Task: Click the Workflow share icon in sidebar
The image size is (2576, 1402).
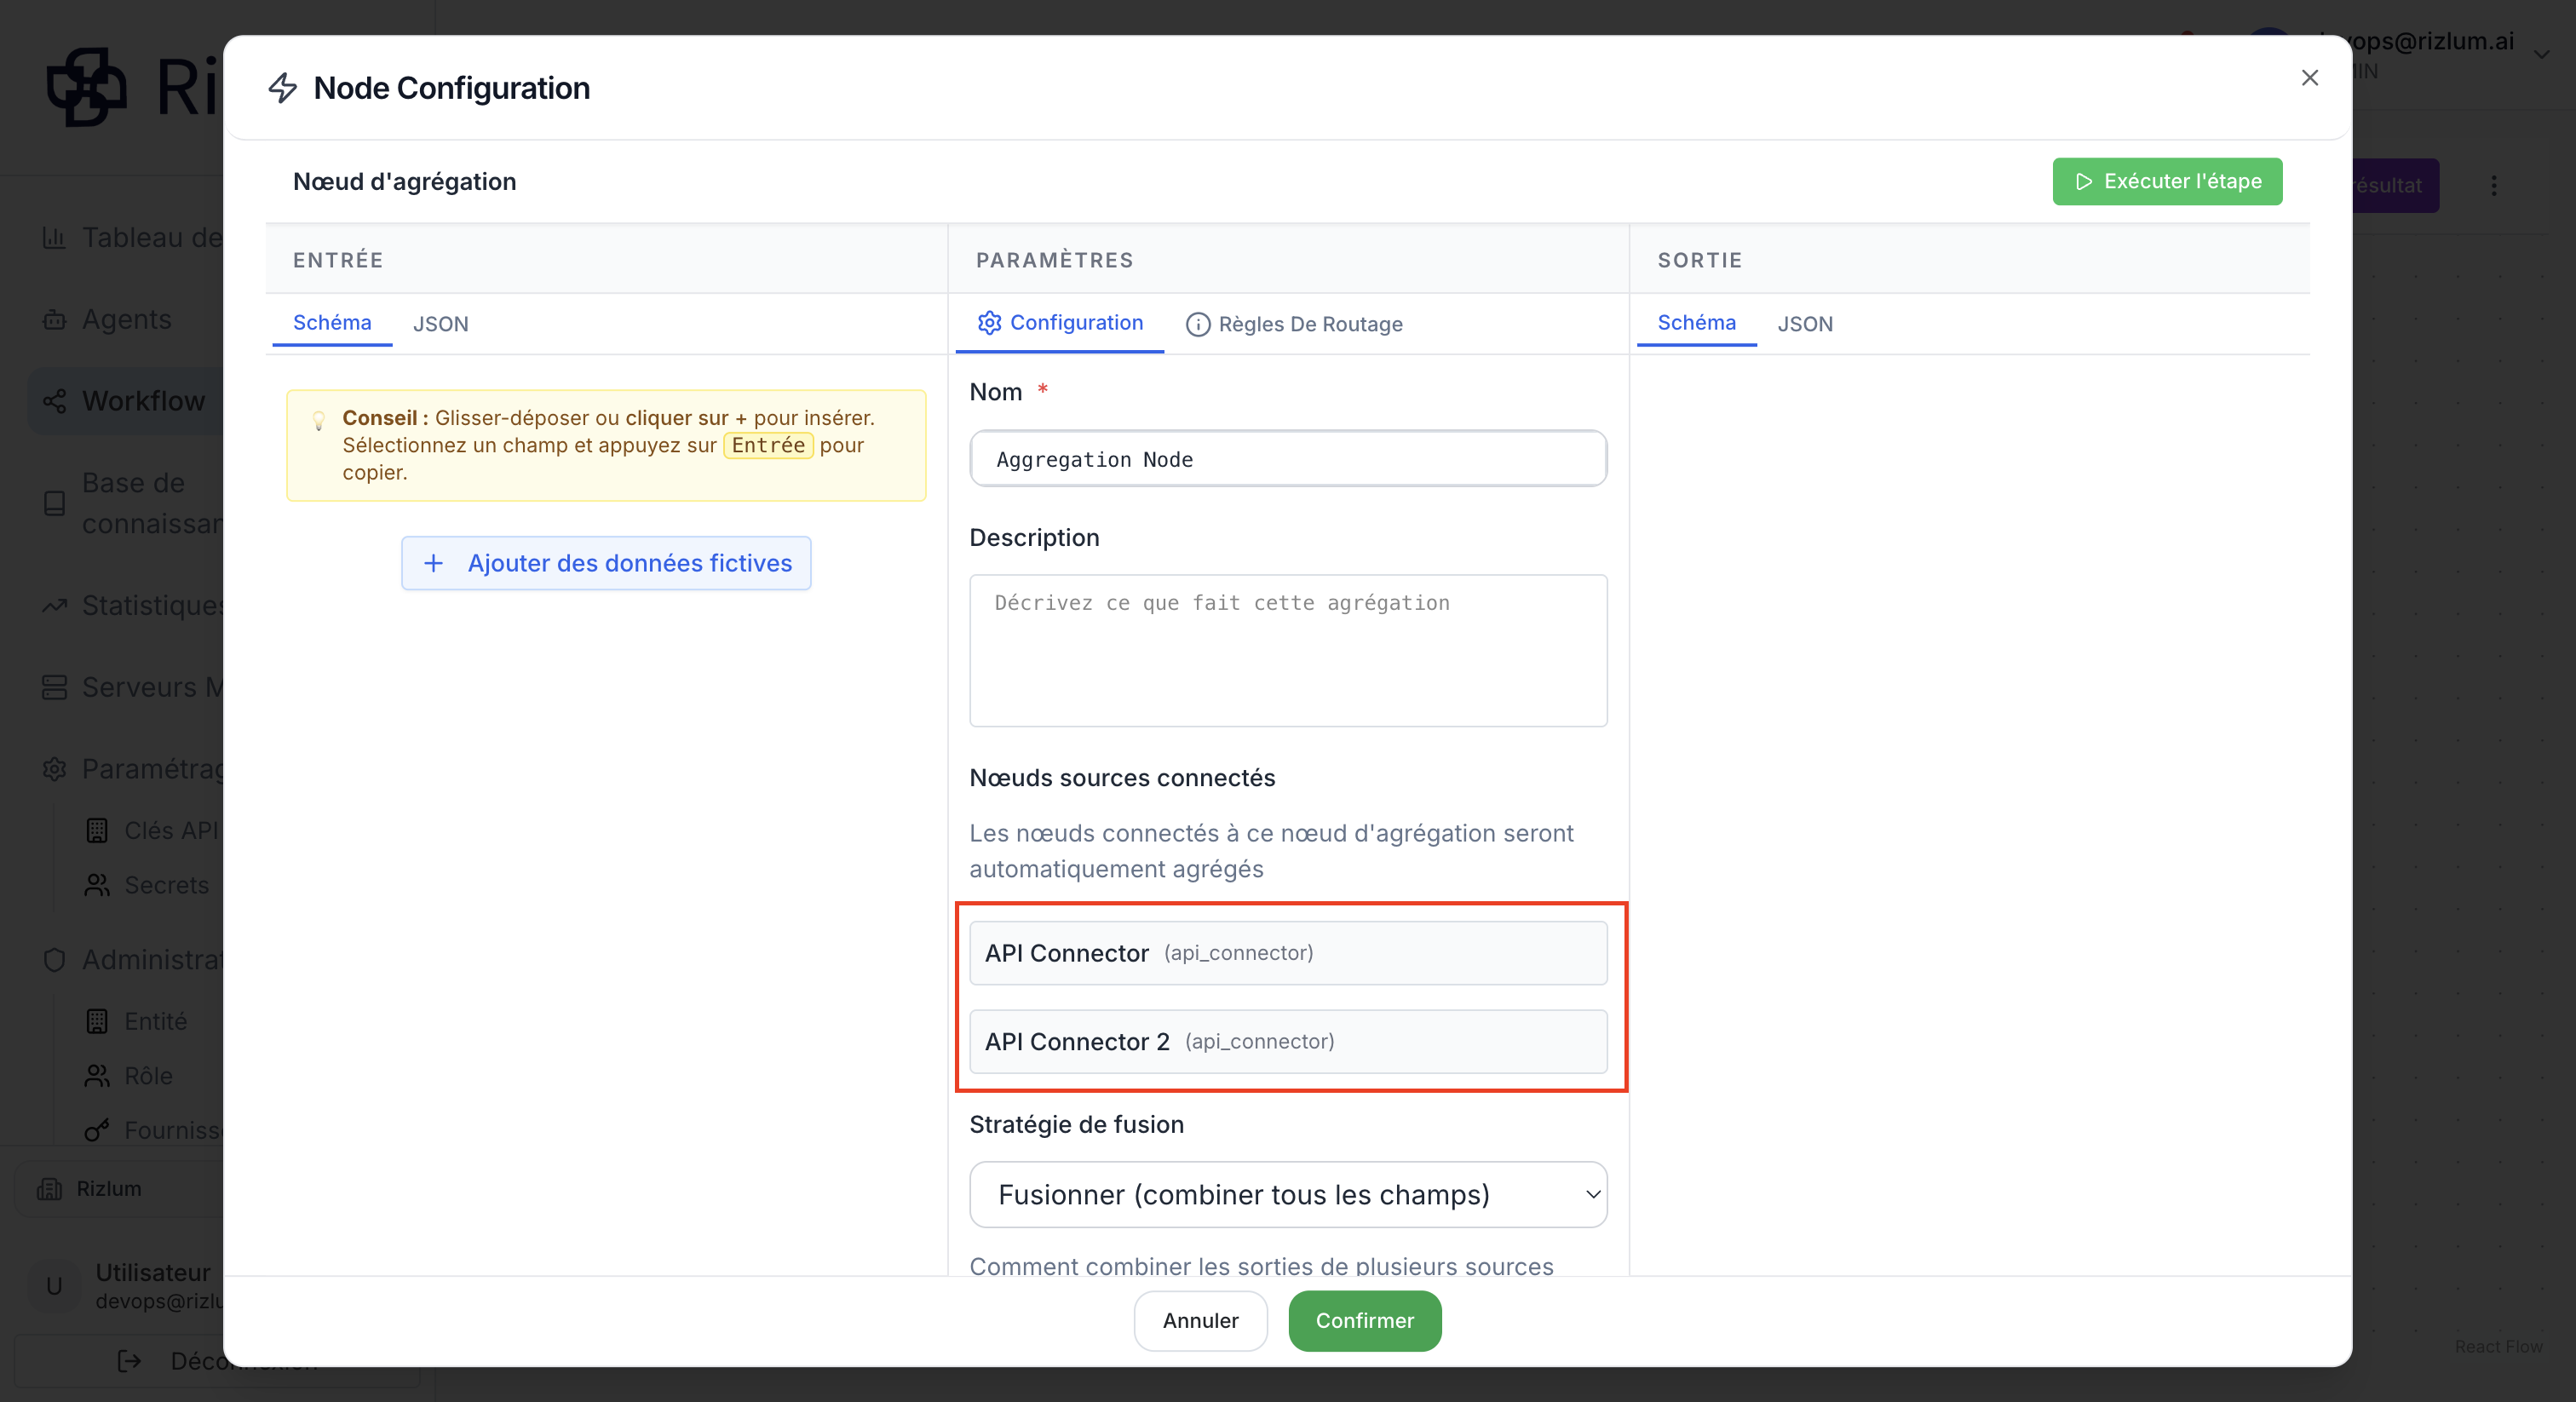Action: 54,402
